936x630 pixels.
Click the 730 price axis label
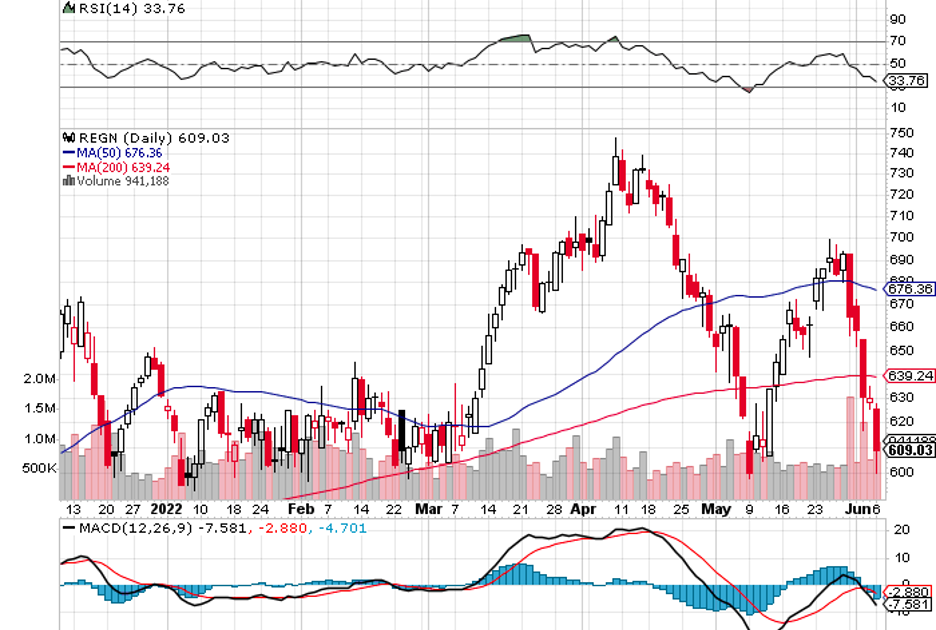[901, 173]
